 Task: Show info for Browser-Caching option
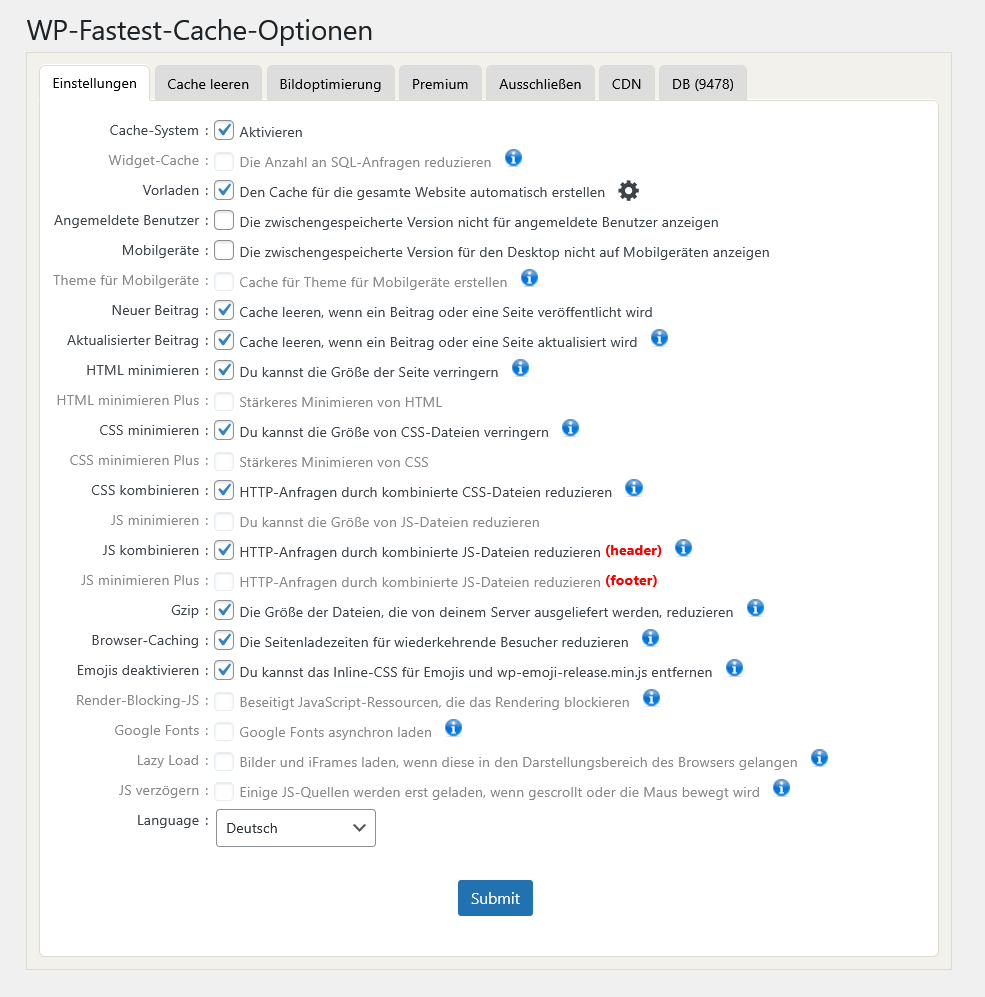650,638
